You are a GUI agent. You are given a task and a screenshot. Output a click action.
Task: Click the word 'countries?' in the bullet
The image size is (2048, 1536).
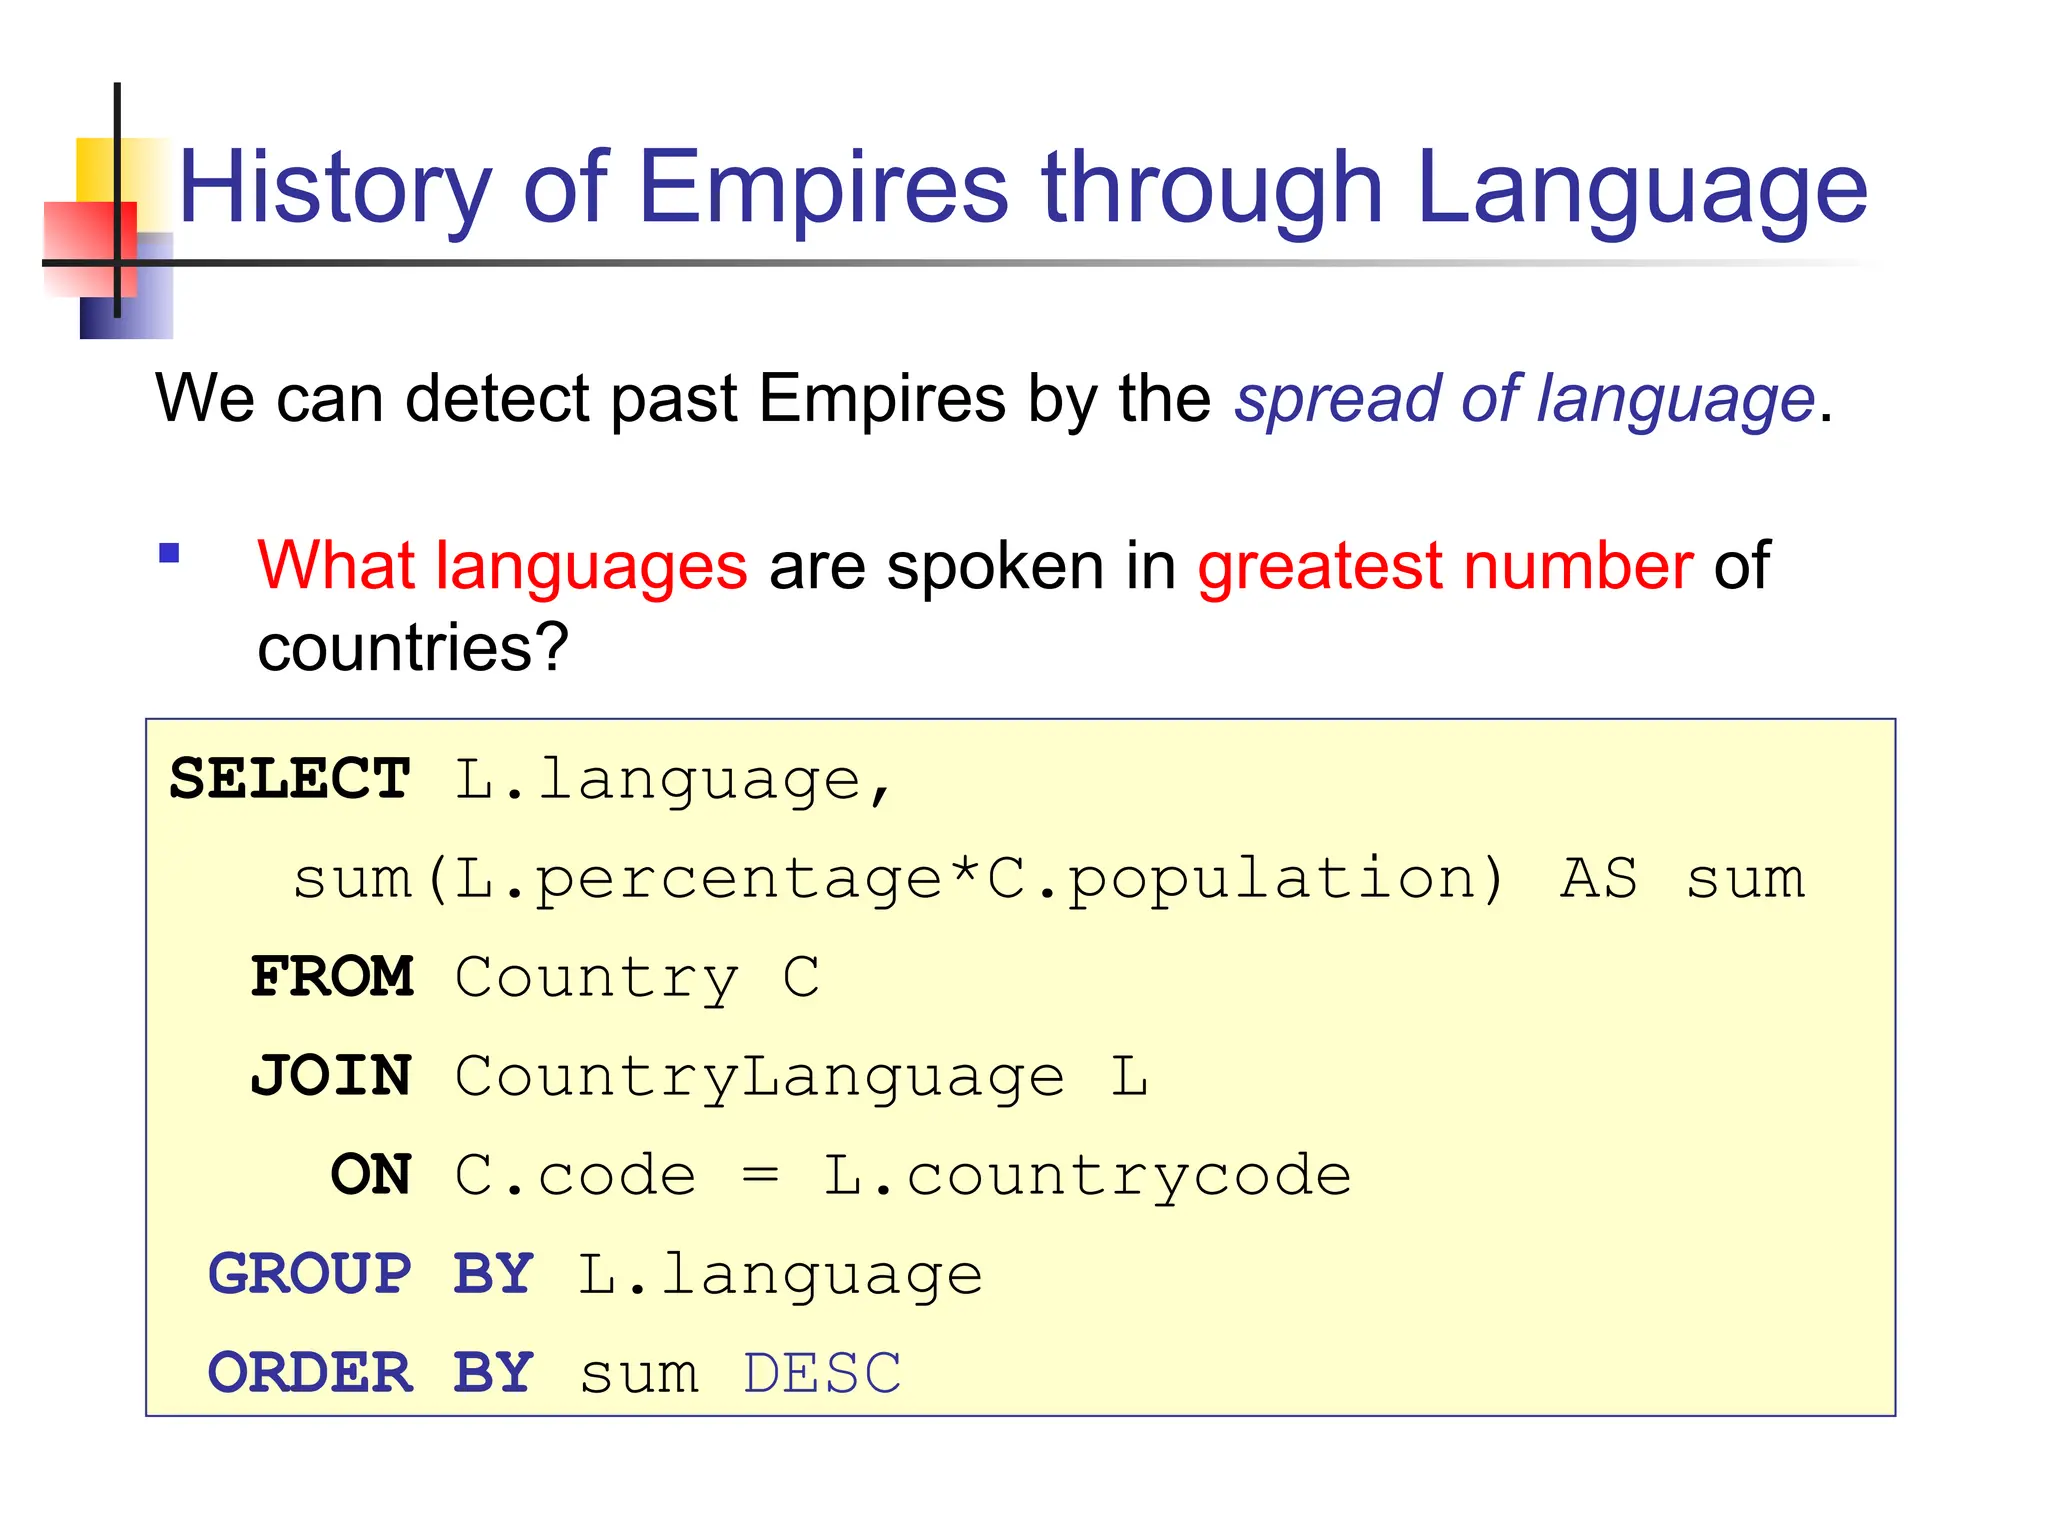pyautogui.click(x=413, y=647)
